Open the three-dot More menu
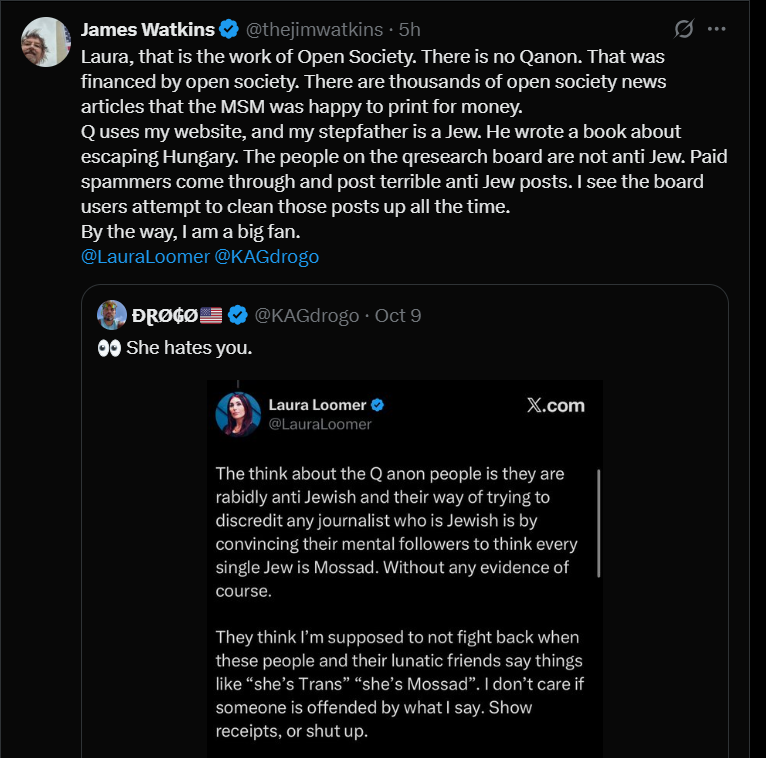The image size is (766, 758). [716, 29]
